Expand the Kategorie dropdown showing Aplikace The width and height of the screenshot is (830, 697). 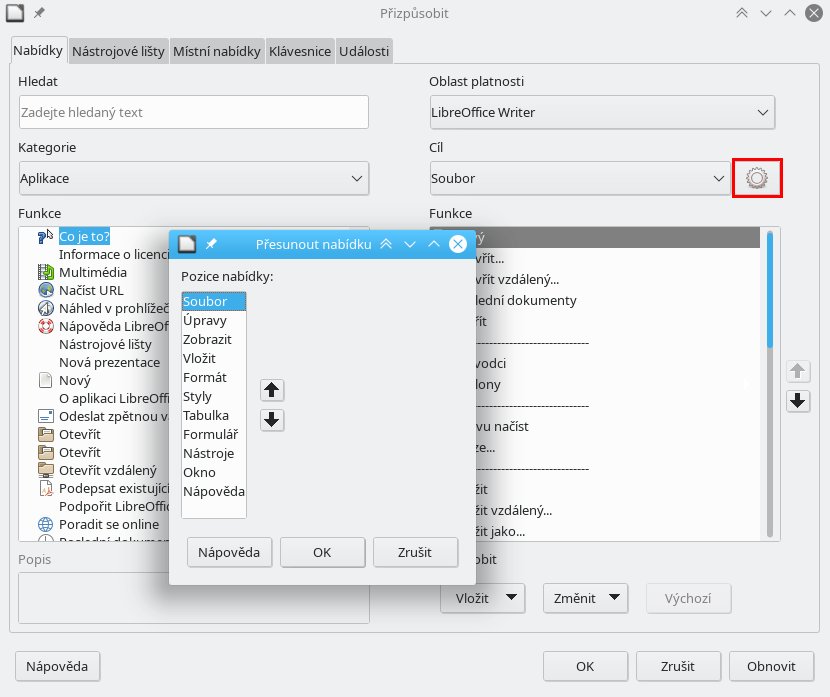point(194,178)
